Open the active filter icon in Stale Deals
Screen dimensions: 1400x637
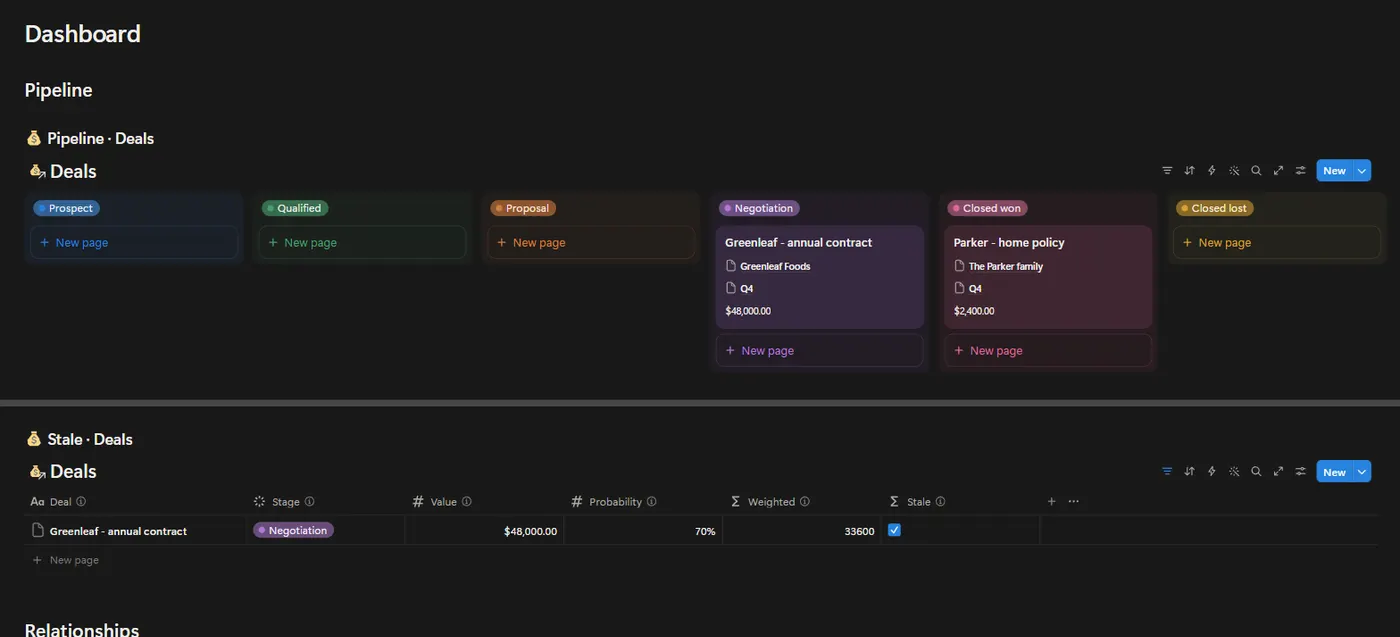coord(1167,471)
